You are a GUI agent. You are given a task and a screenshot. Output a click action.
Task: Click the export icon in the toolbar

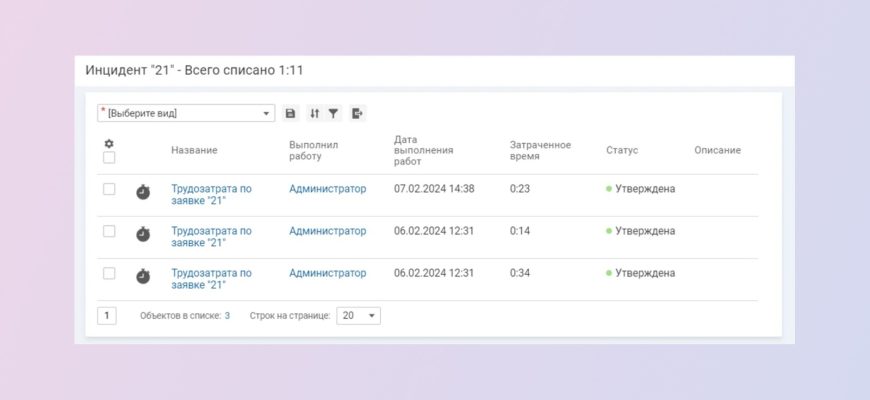click(357, 114)
